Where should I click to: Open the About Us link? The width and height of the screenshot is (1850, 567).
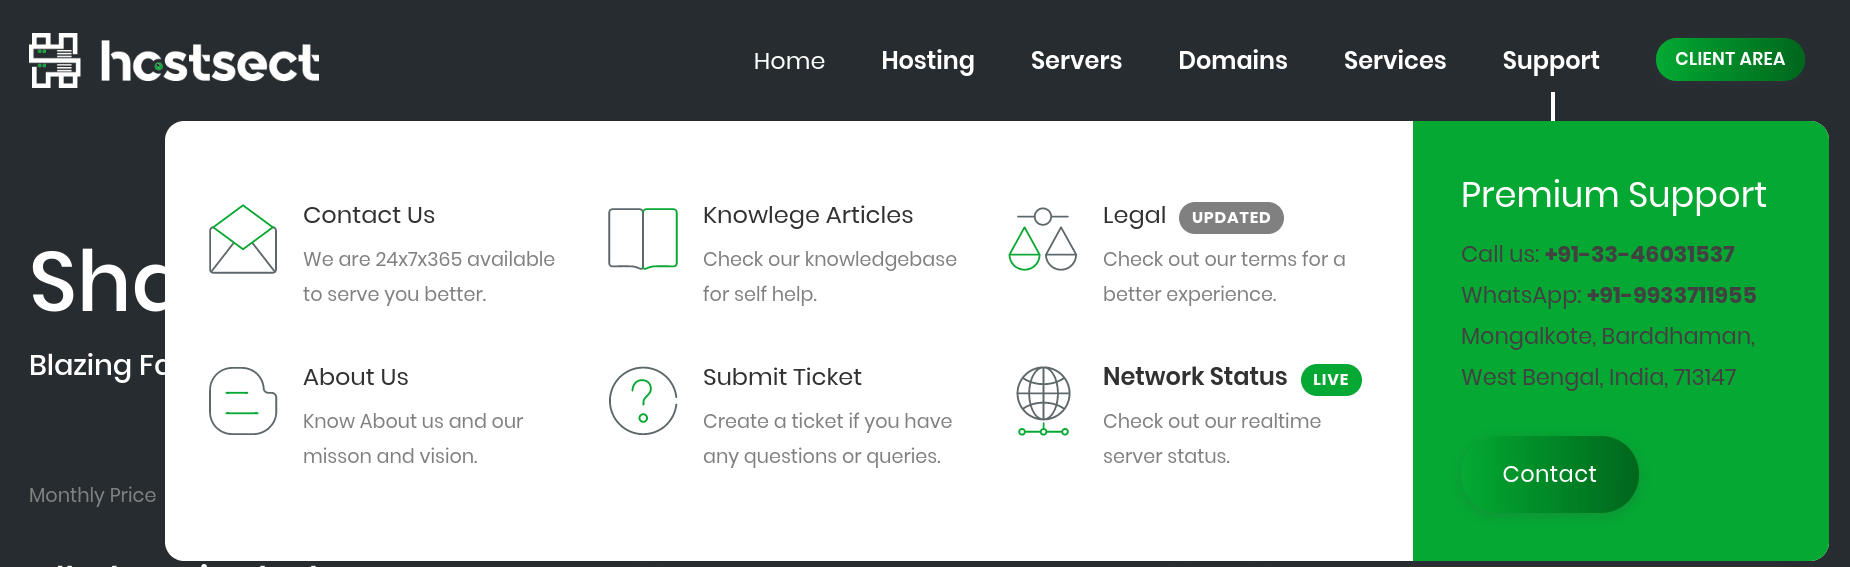[356, 377]
